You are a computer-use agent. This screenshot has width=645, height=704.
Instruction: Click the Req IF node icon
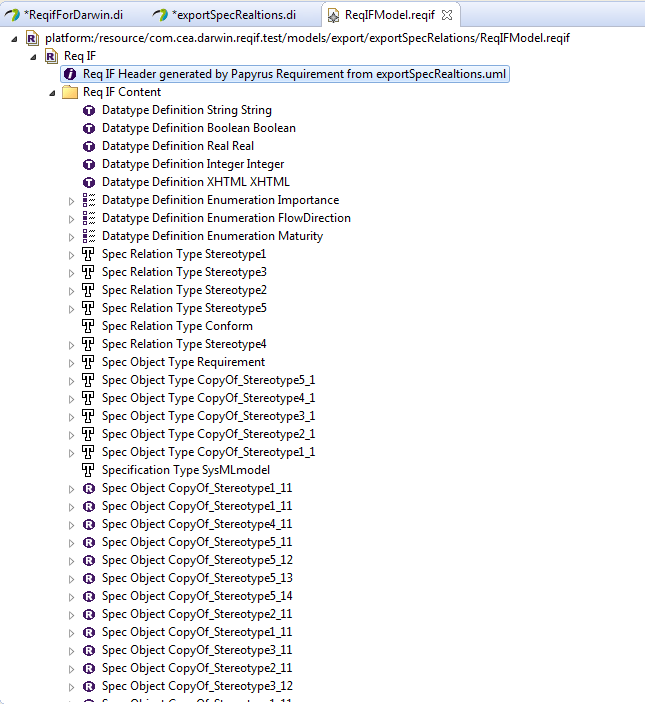pyautogui.click(x=51, y=56)
